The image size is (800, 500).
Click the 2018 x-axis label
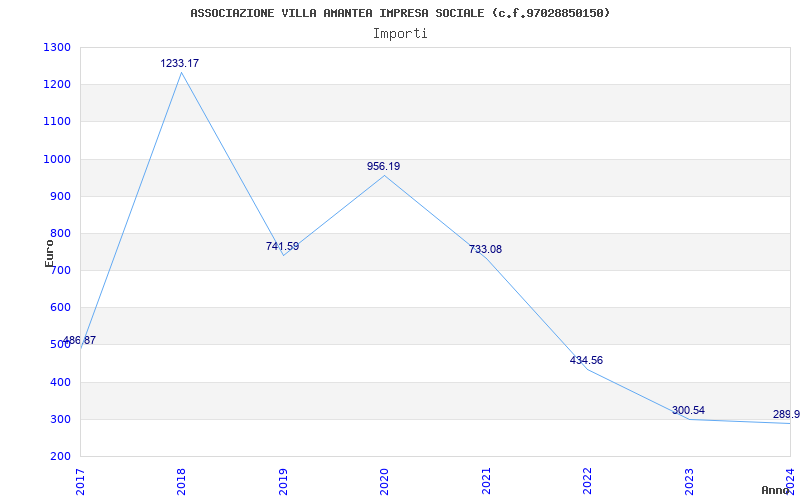(x=182, y=482)
